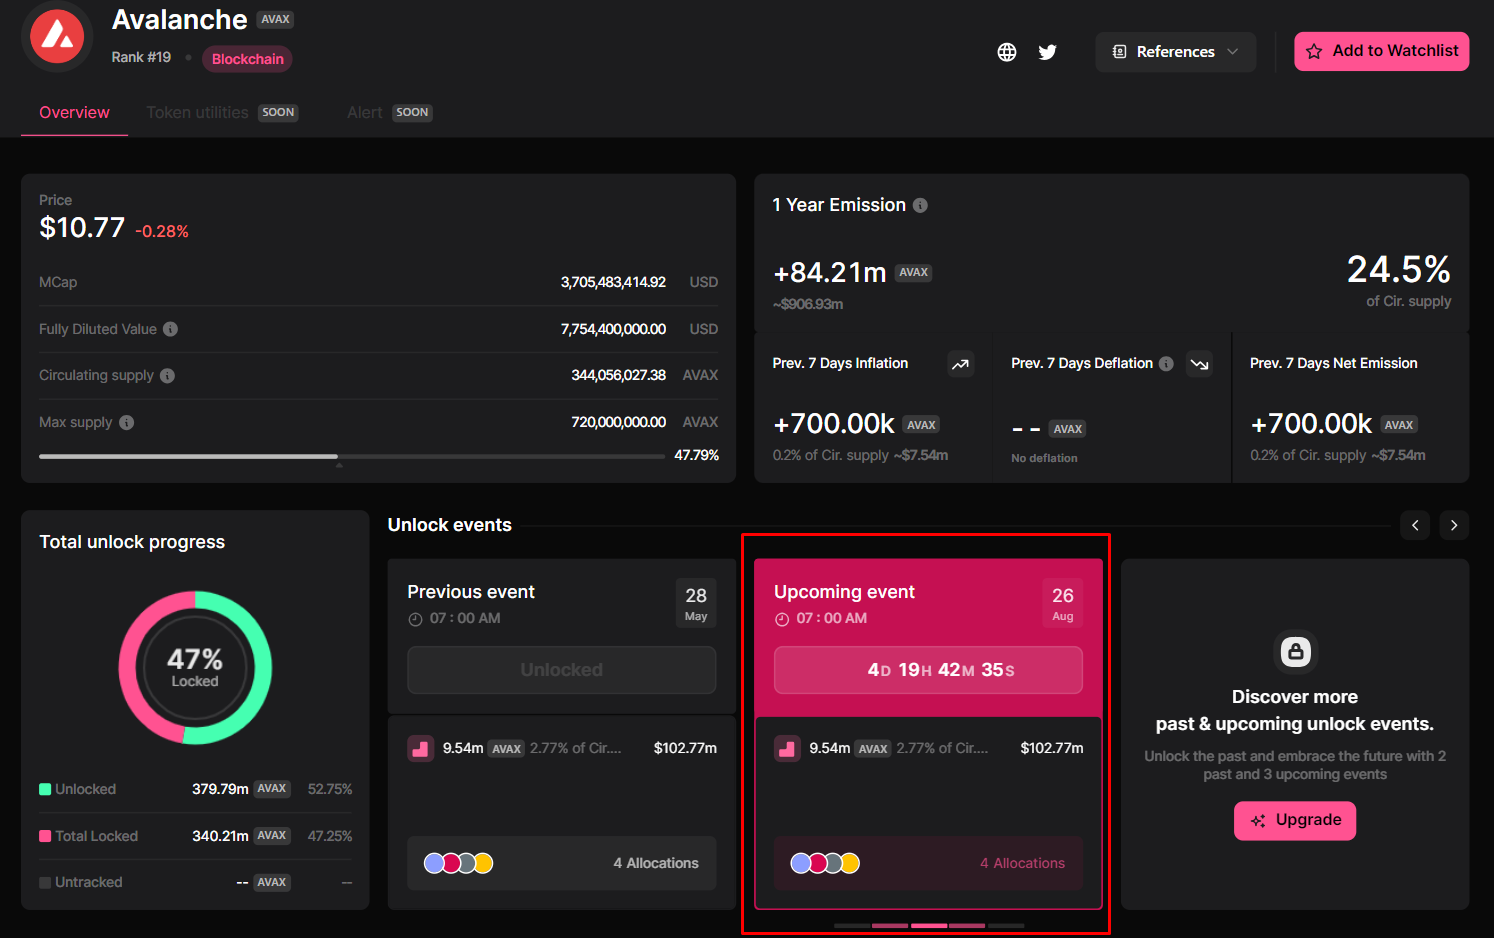
Task: Go to previous unlock events with left arrow
Action: click(x=1415, y=525)
